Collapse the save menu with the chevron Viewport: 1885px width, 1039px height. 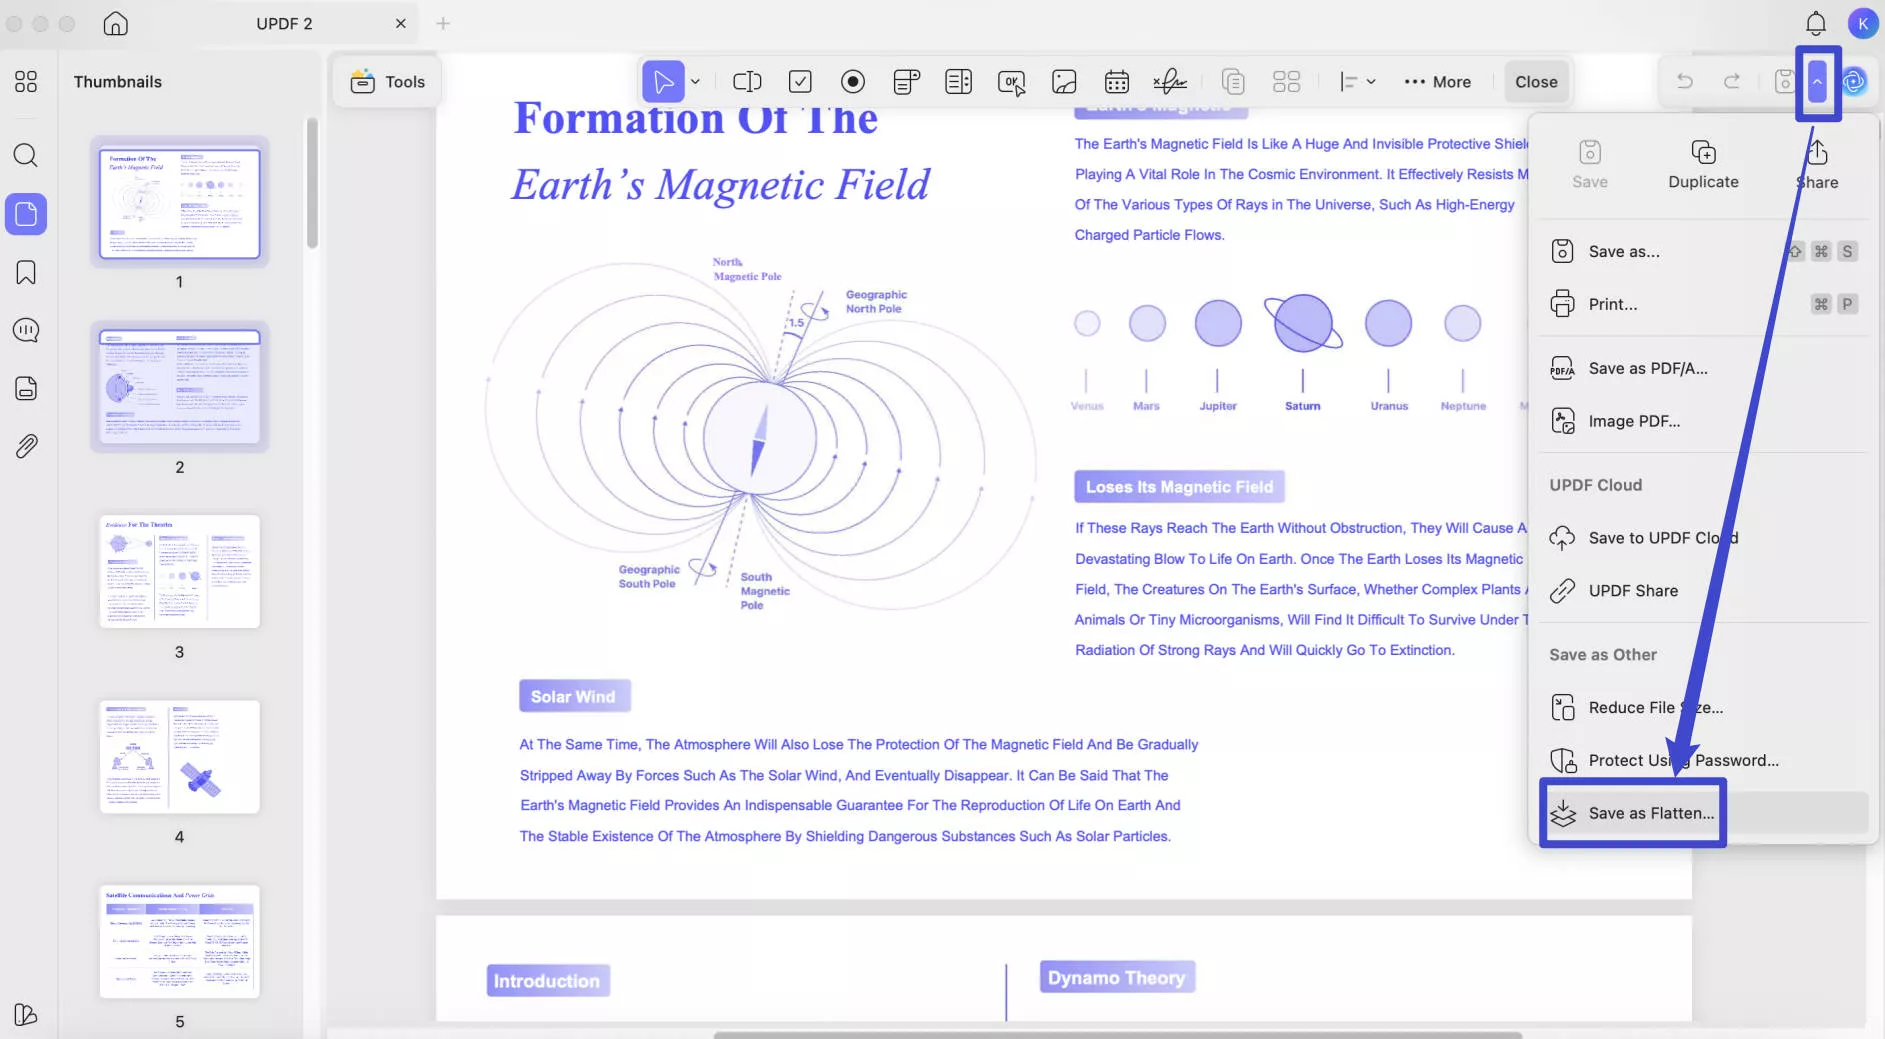(x=1818, y=82)
